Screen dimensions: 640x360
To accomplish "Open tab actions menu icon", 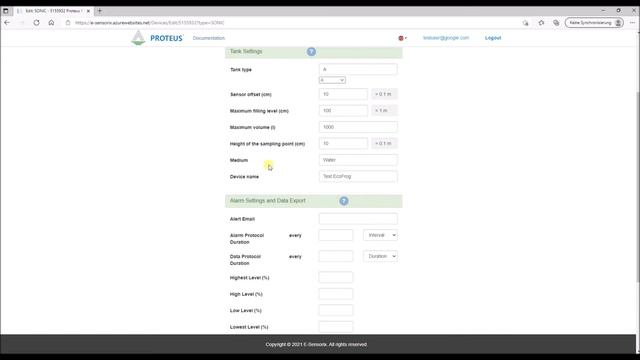I will coord(6,11).
